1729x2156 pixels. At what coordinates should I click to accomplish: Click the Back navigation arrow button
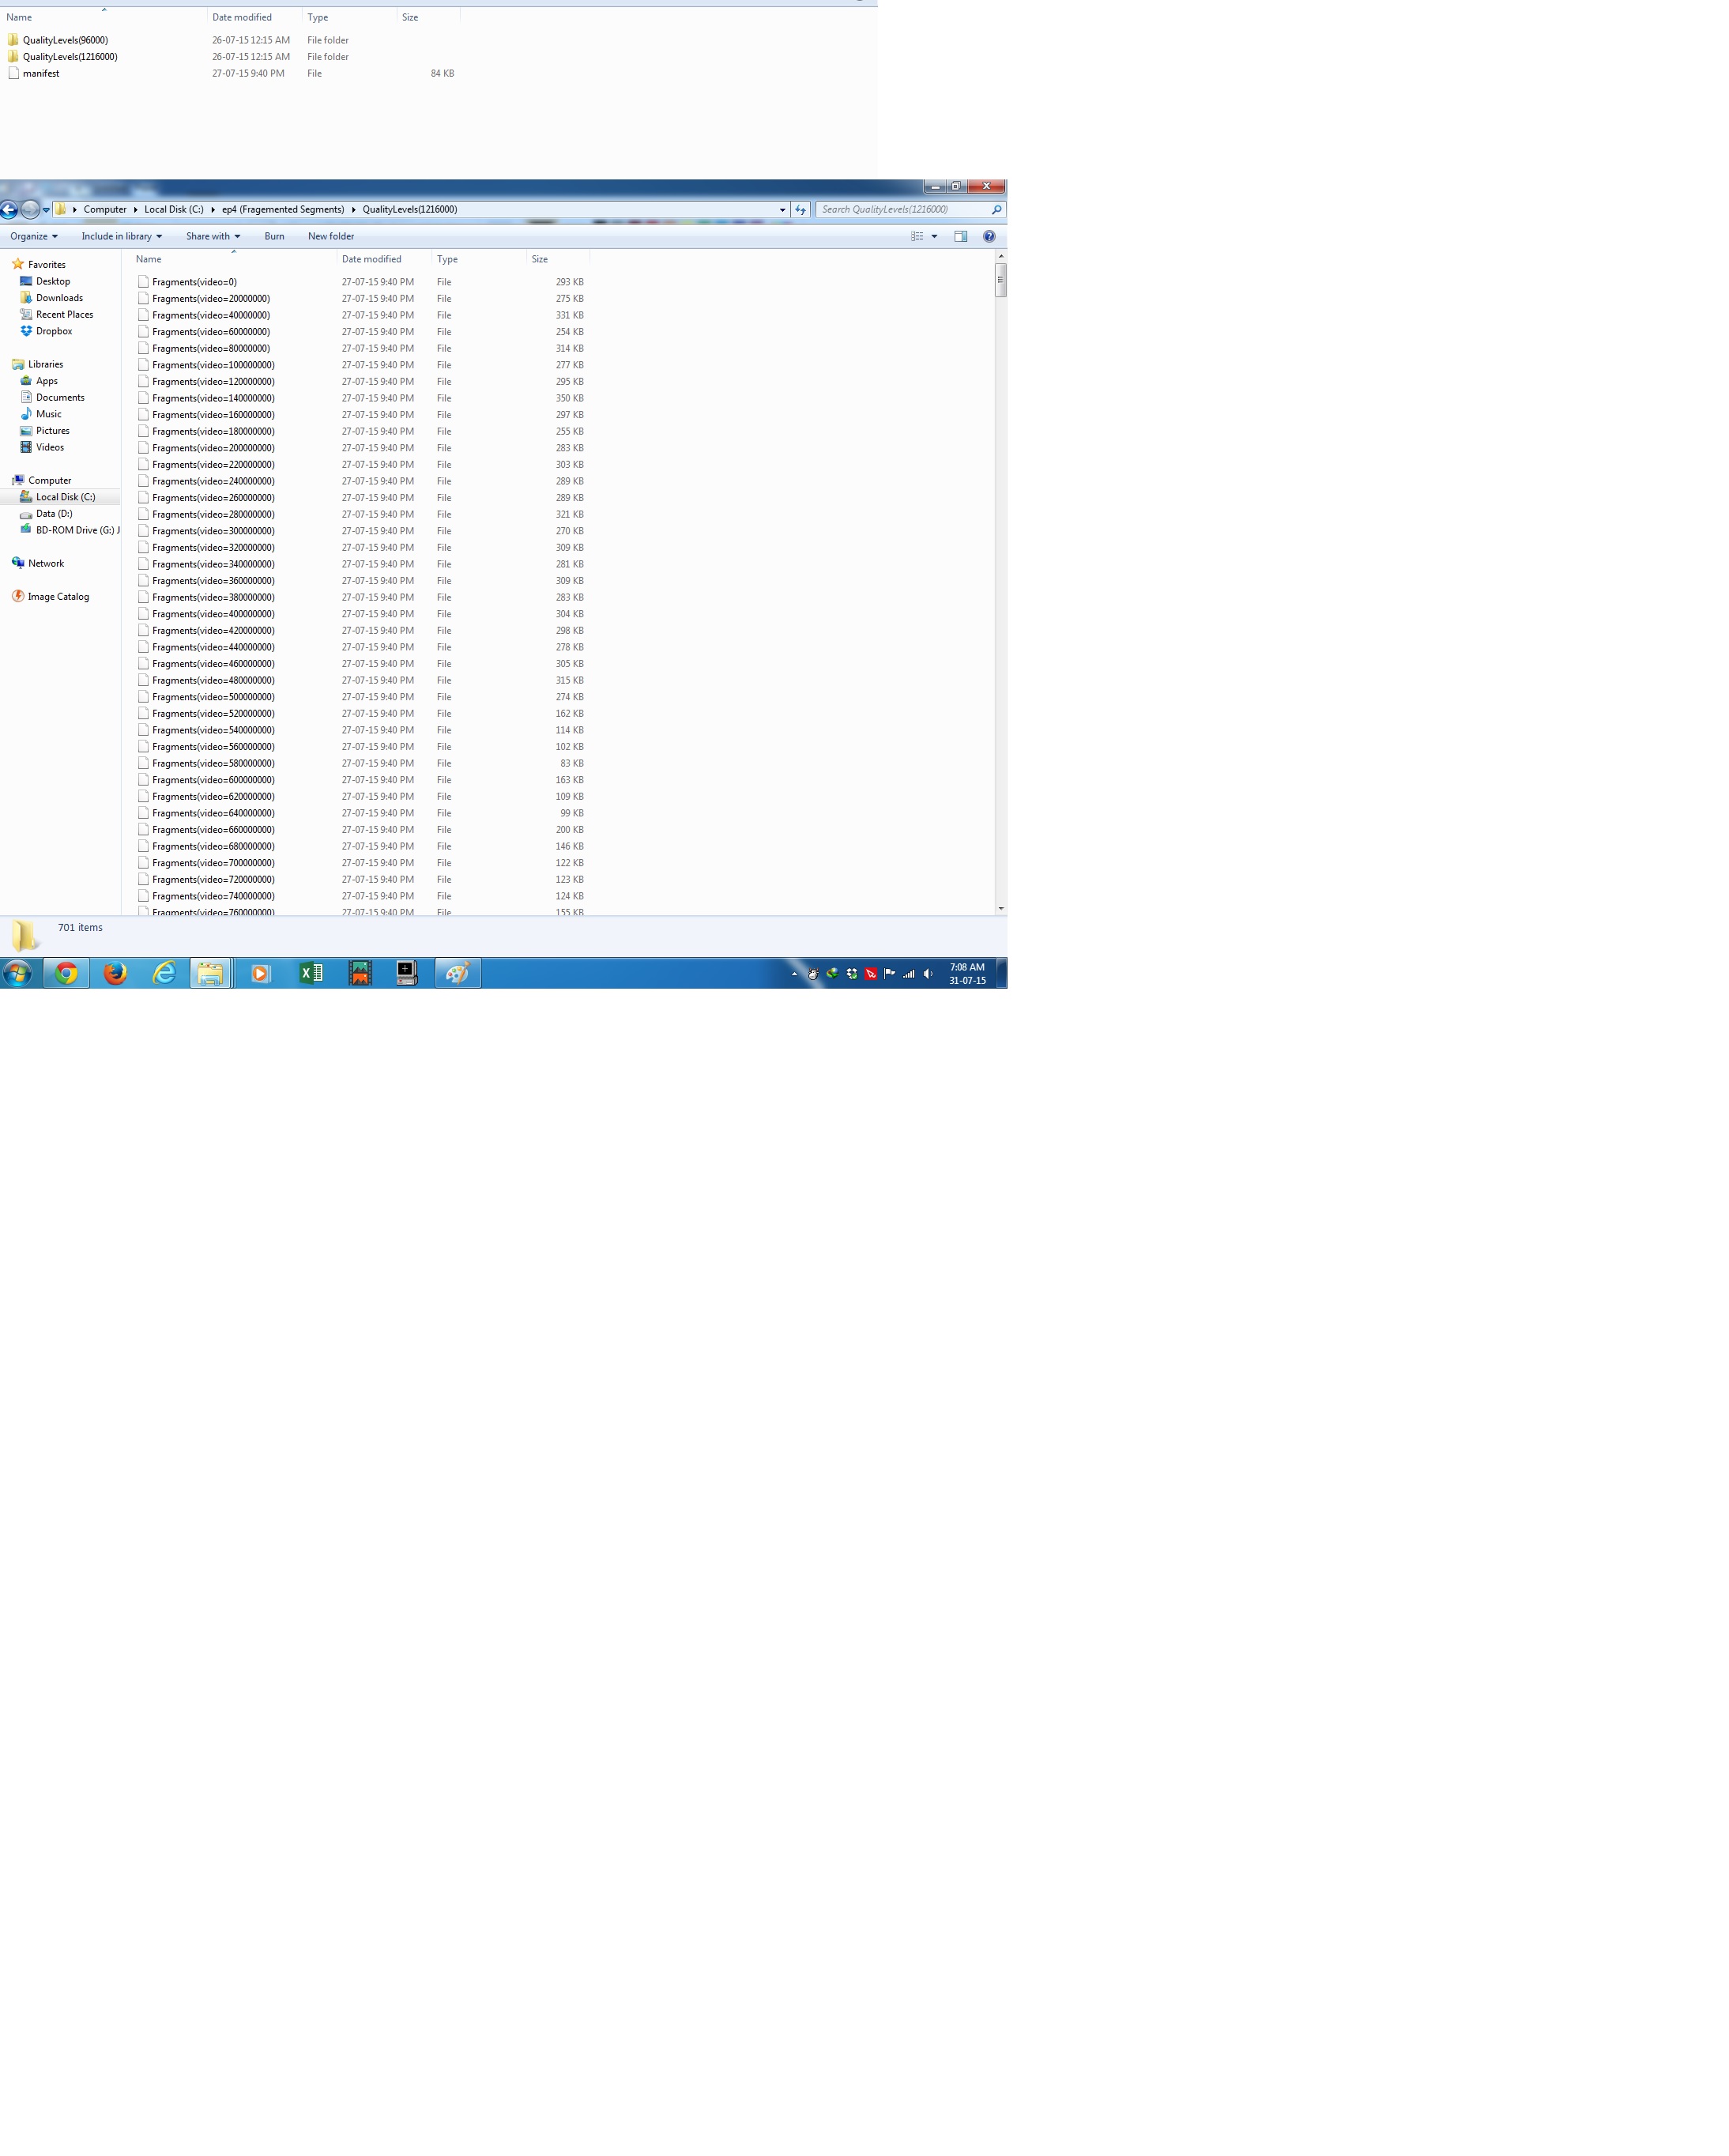[9, 210]
